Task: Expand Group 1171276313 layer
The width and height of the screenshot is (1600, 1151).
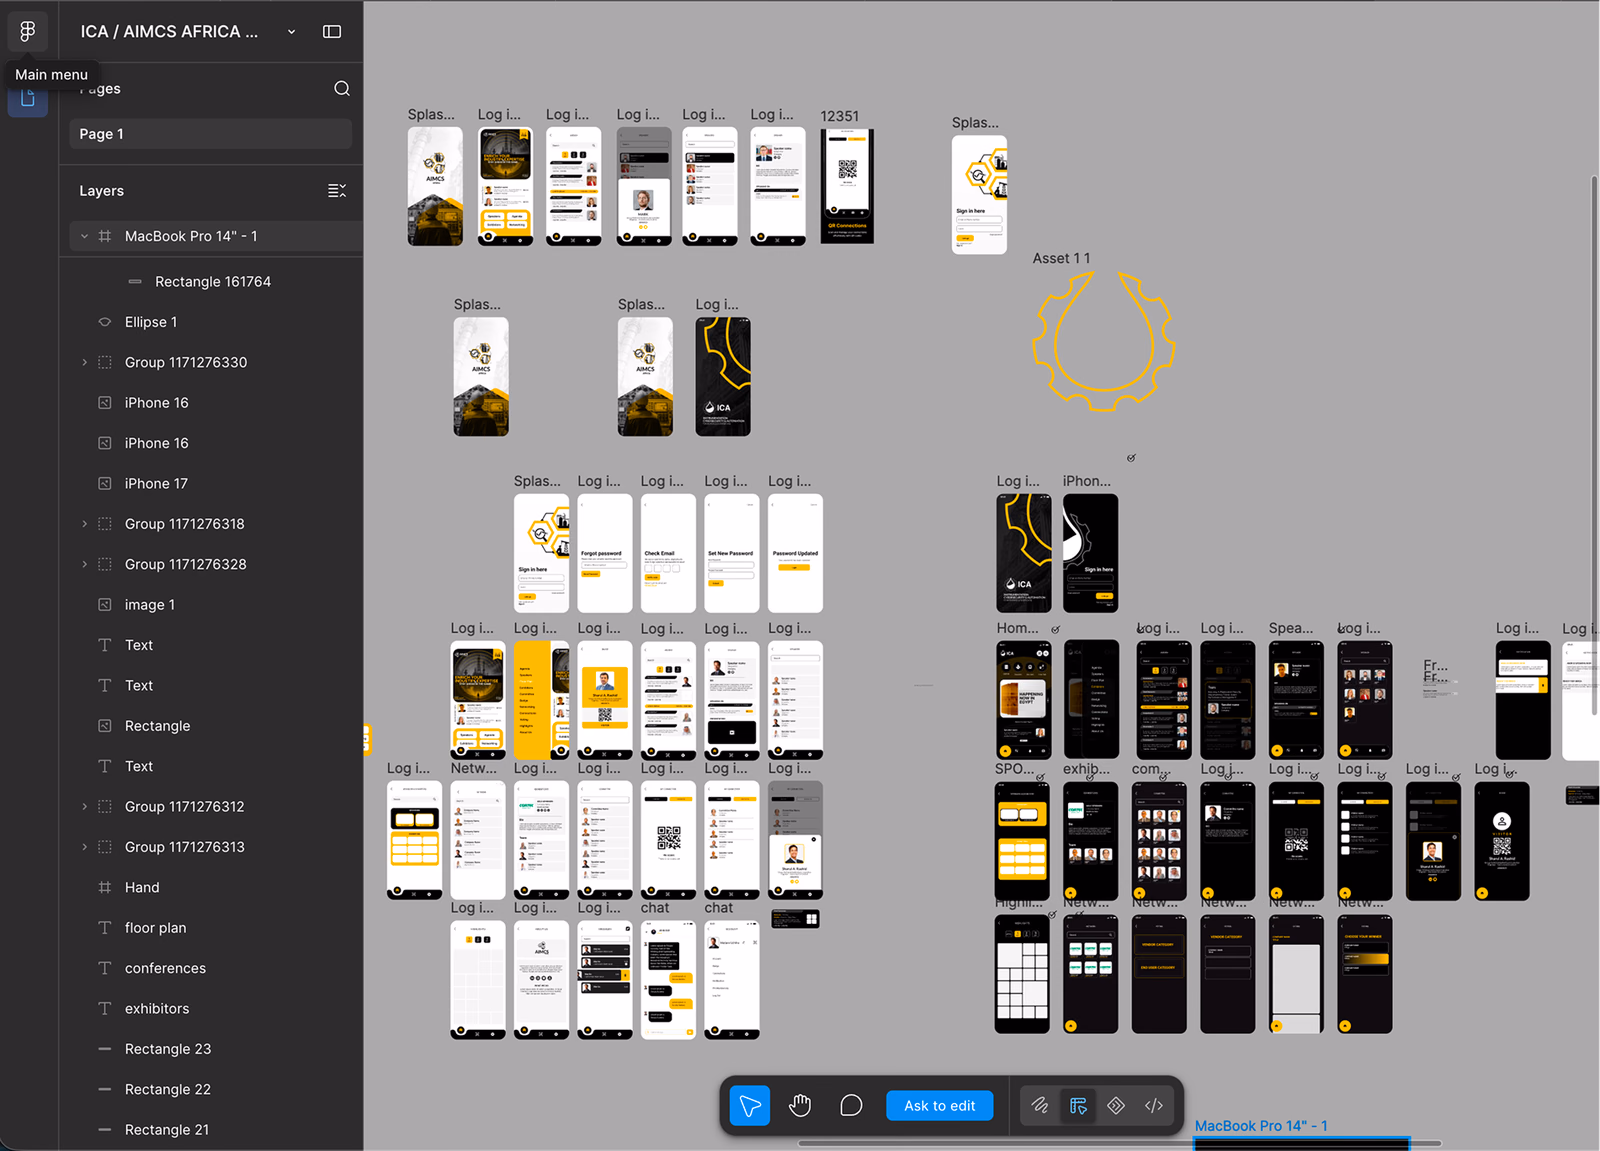Action: [84, 847]
